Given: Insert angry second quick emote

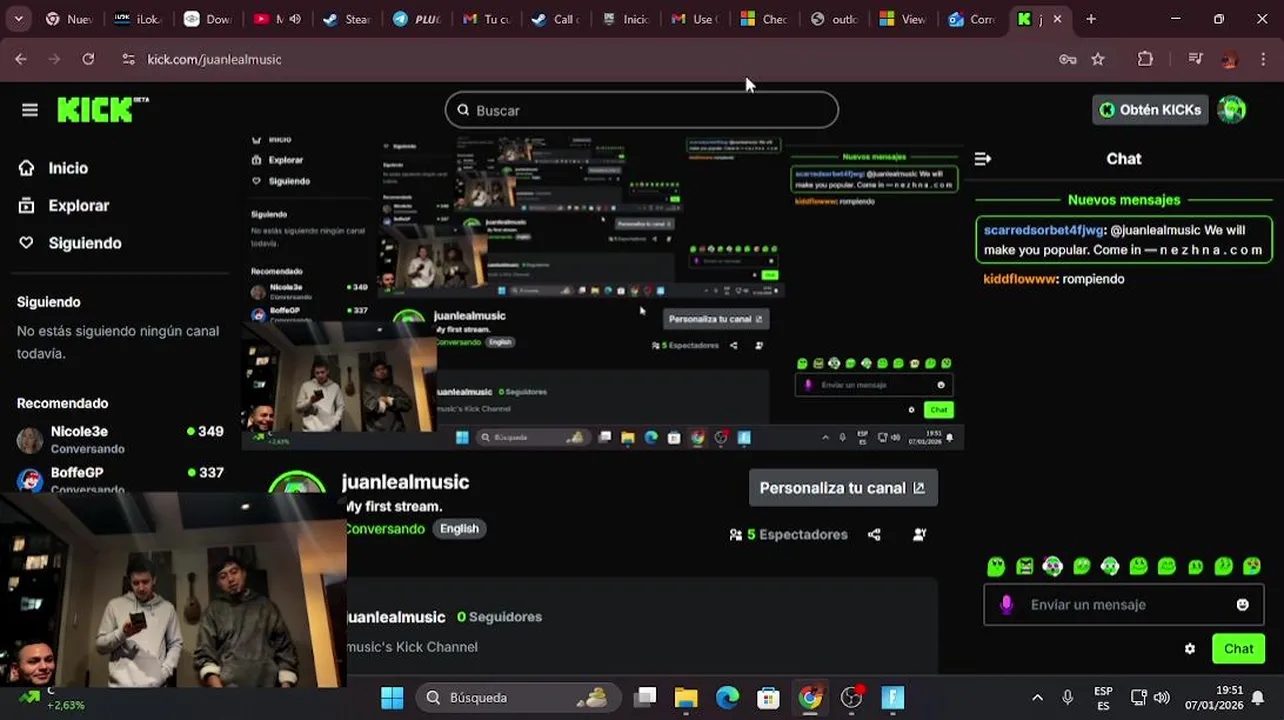Looking at the screenshot, I should click(1025, 566).
